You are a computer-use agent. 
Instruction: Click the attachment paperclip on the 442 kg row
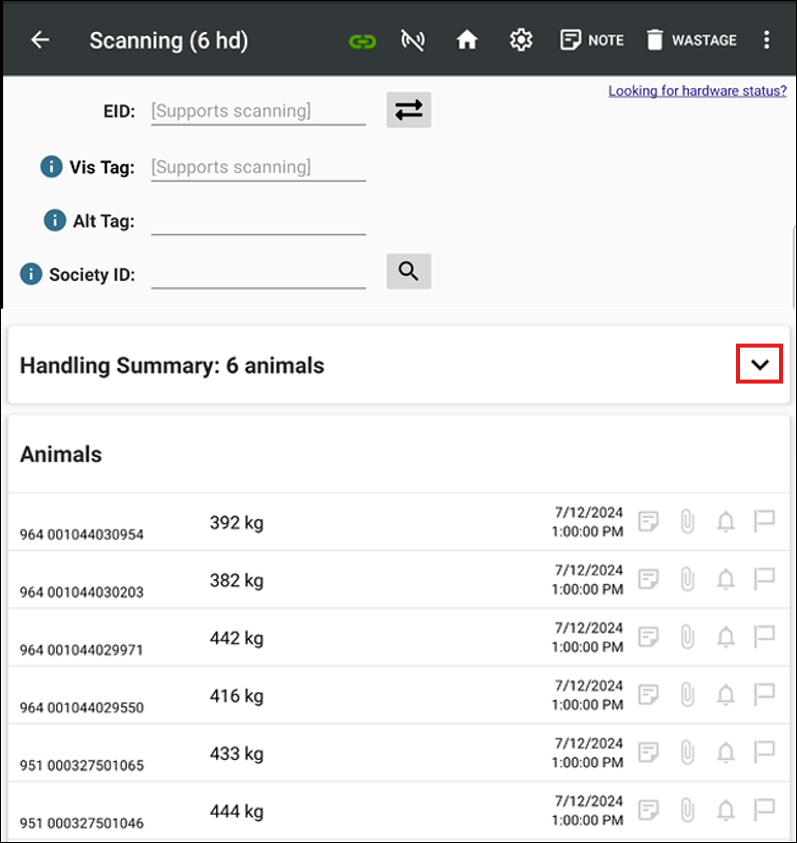click(x=687, y=637)
